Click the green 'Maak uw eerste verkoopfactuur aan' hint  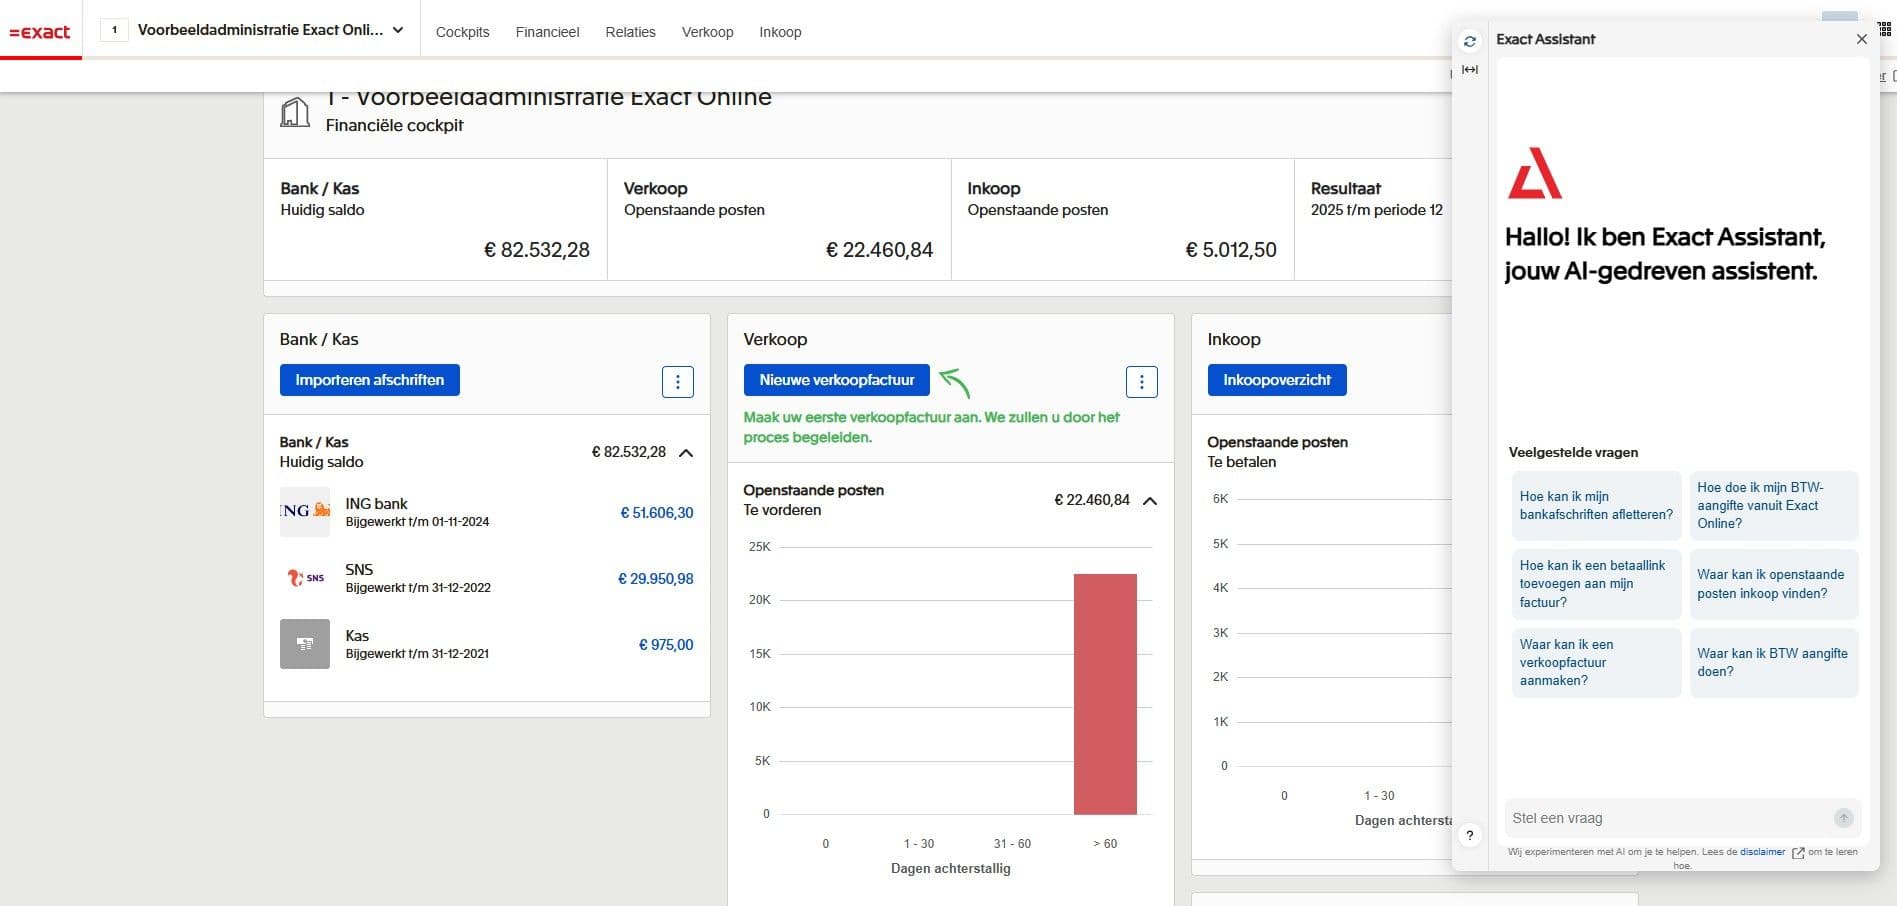[931, 427]
